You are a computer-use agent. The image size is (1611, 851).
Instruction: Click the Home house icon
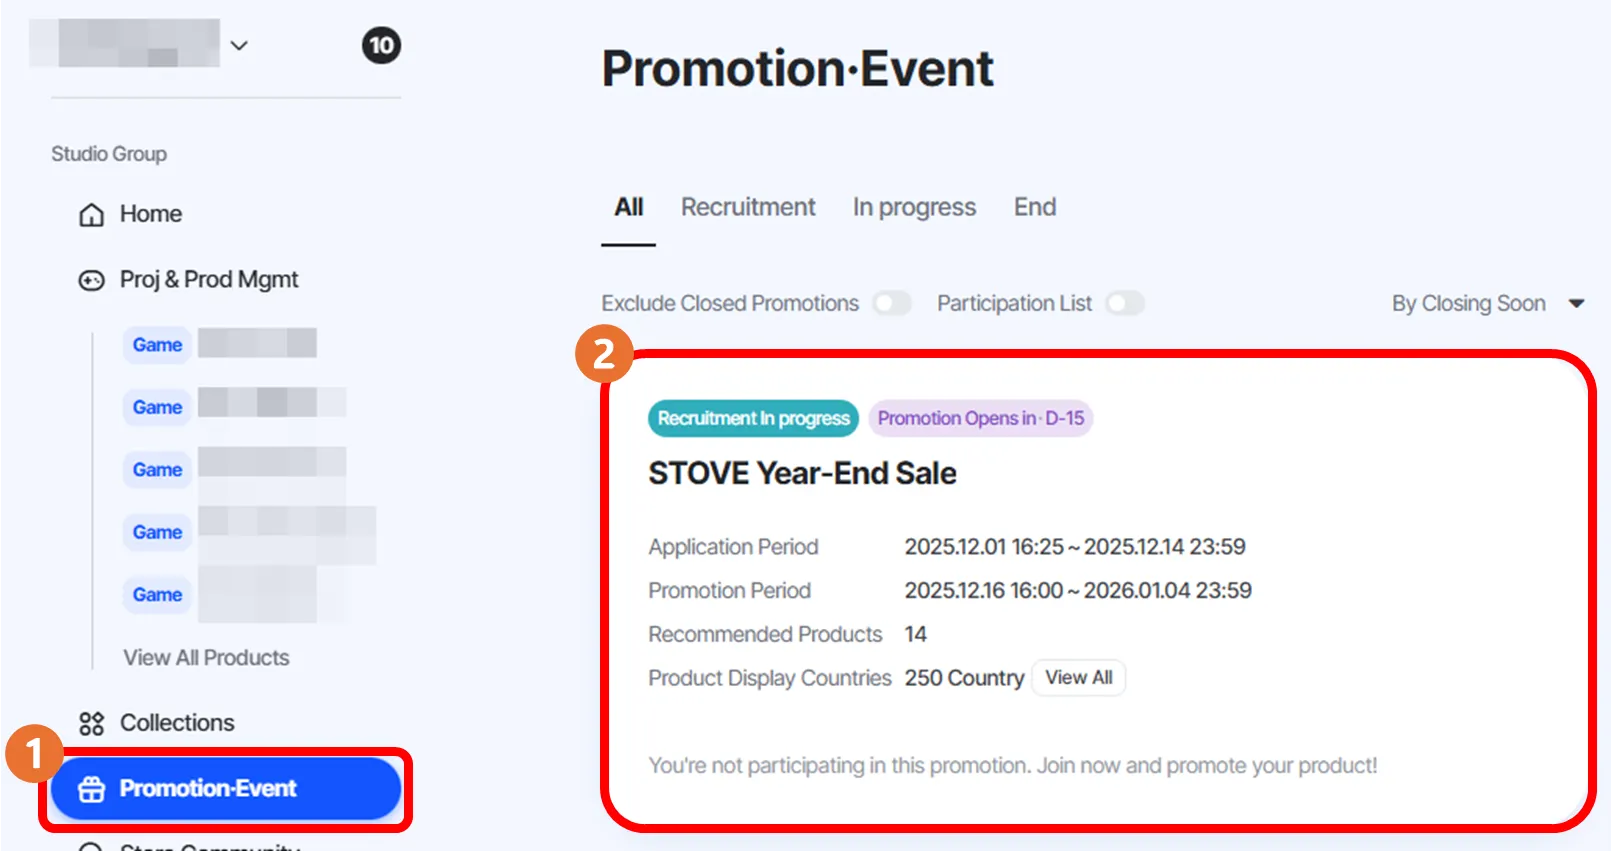[91, 215]
